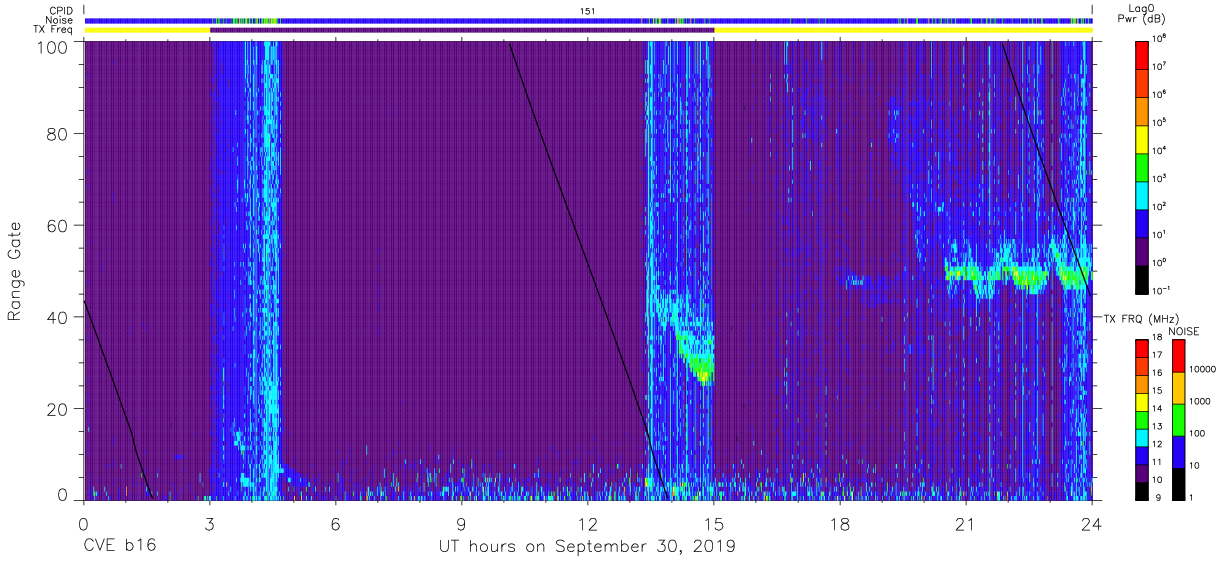Click the y-axis tick label '20'
This screenshot has height=567, width=1228.
coord(57,409)
